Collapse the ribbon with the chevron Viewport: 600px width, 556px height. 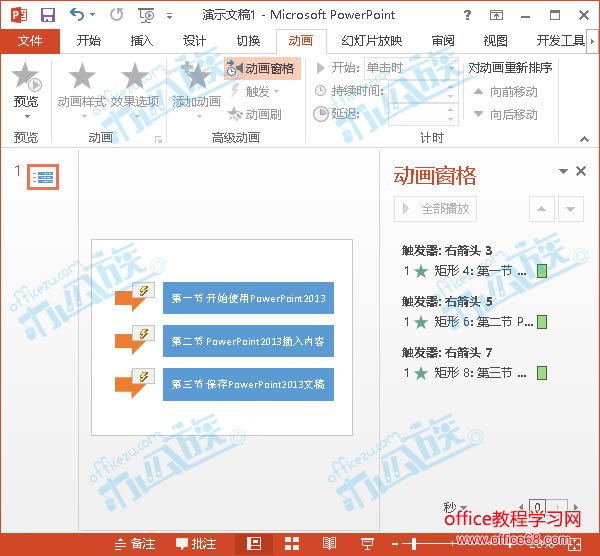tap(584, 139)
